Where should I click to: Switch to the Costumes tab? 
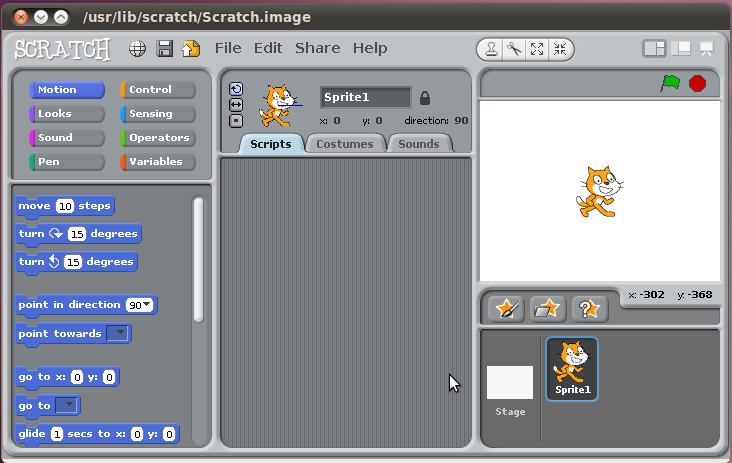(x=345, y=144)
